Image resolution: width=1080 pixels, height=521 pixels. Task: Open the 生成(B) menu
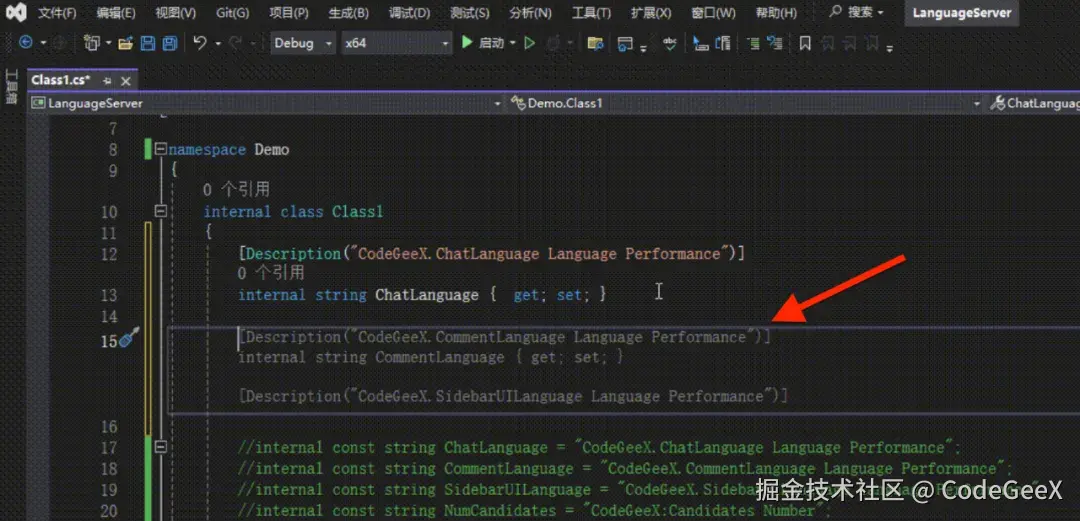(x=348, y=12)
